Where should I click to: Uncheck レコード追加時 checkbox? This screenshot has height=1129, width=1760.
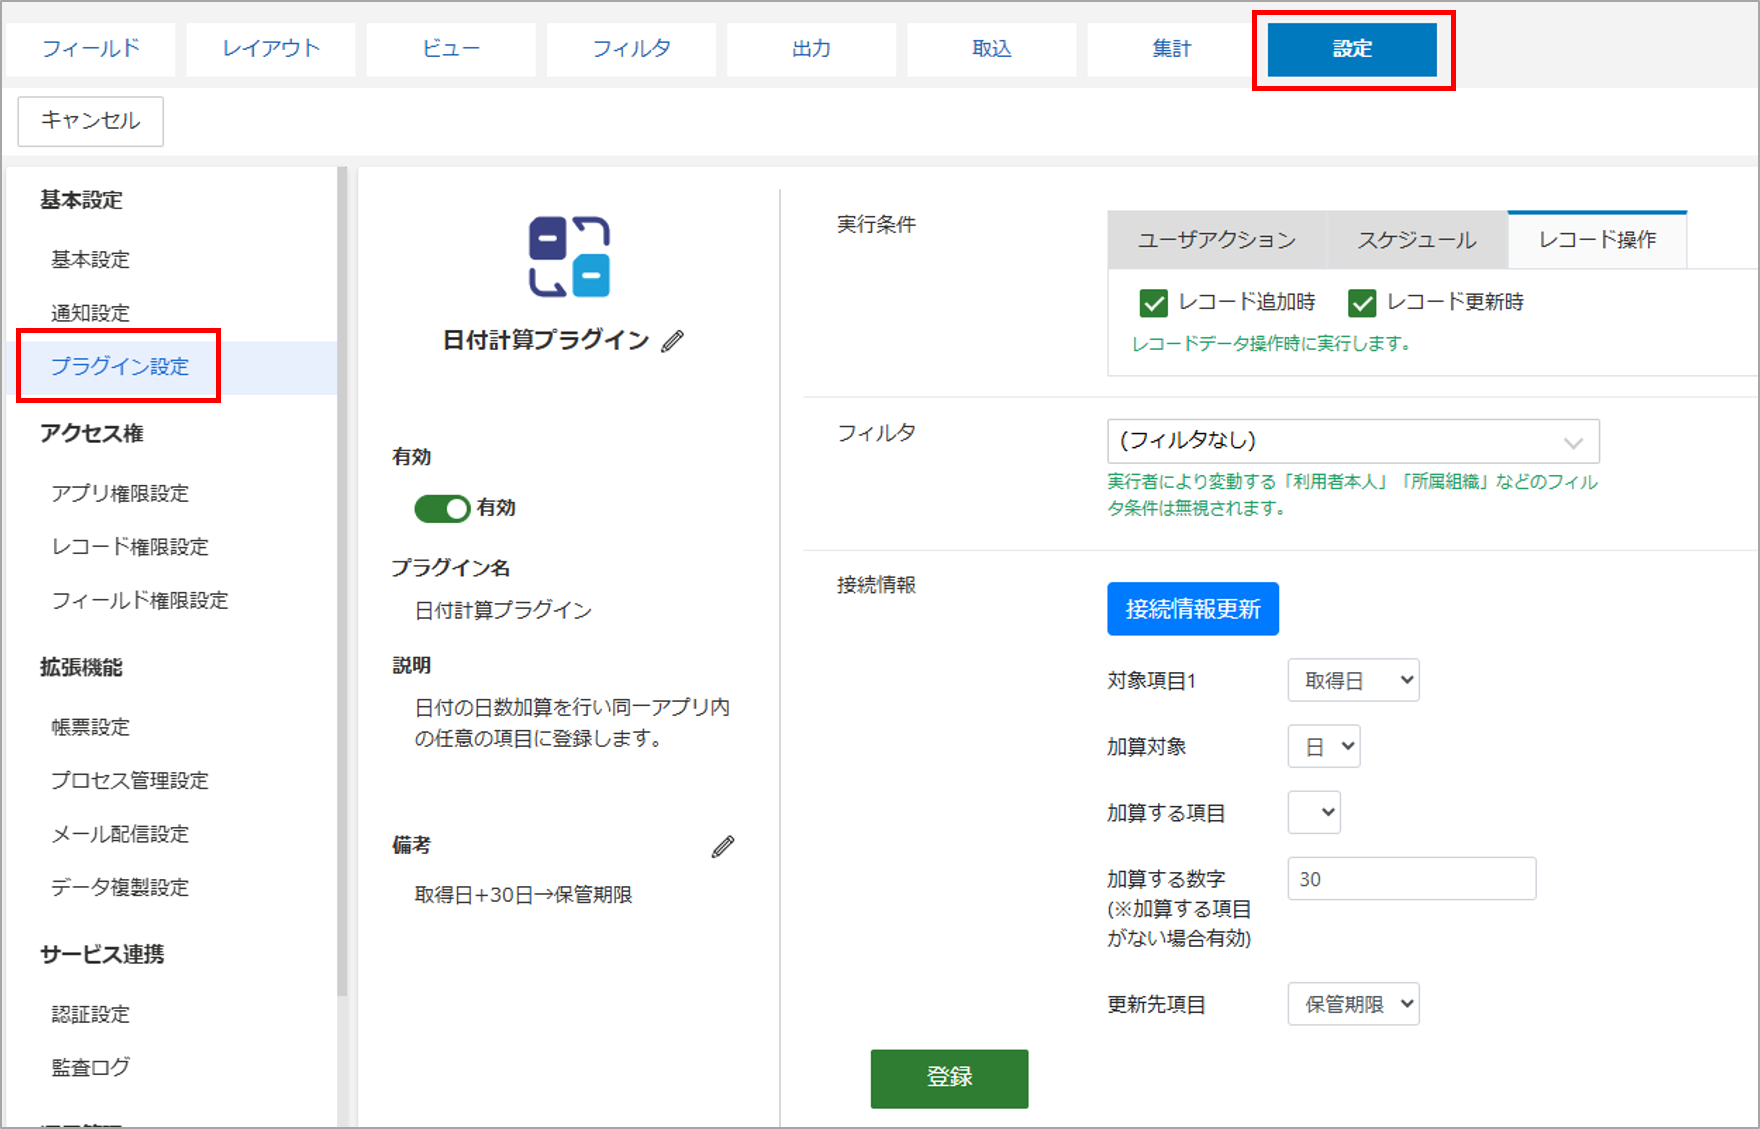1154,302
